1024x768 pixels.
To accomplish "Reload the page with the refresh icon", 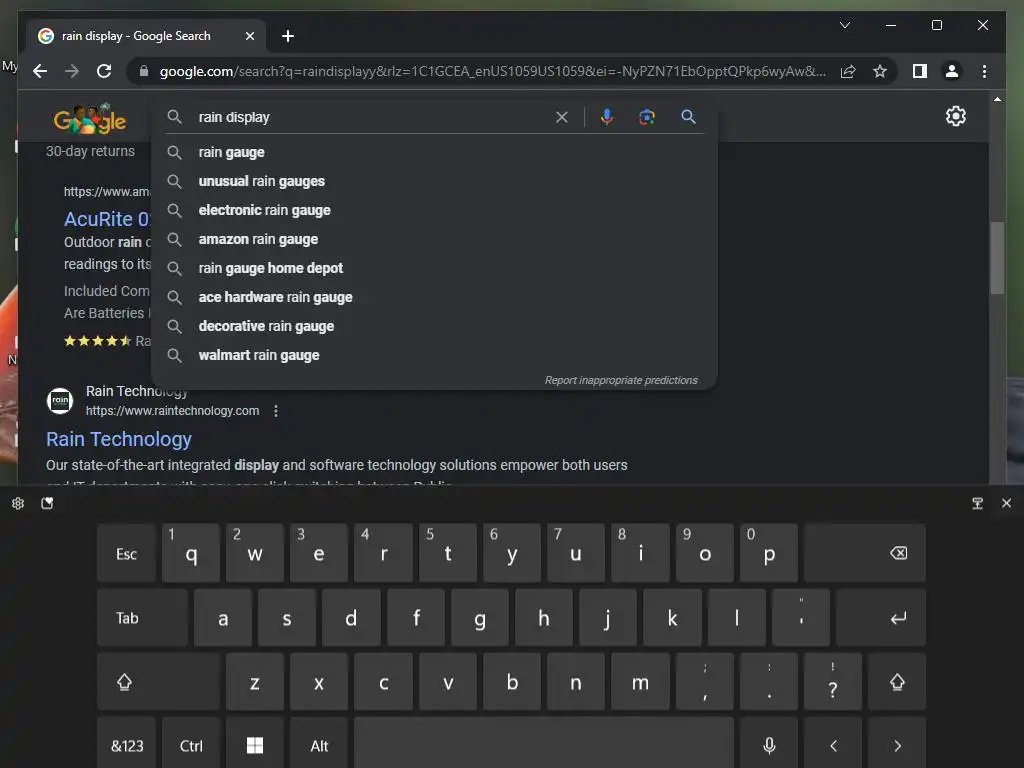I will click(104, 71).
